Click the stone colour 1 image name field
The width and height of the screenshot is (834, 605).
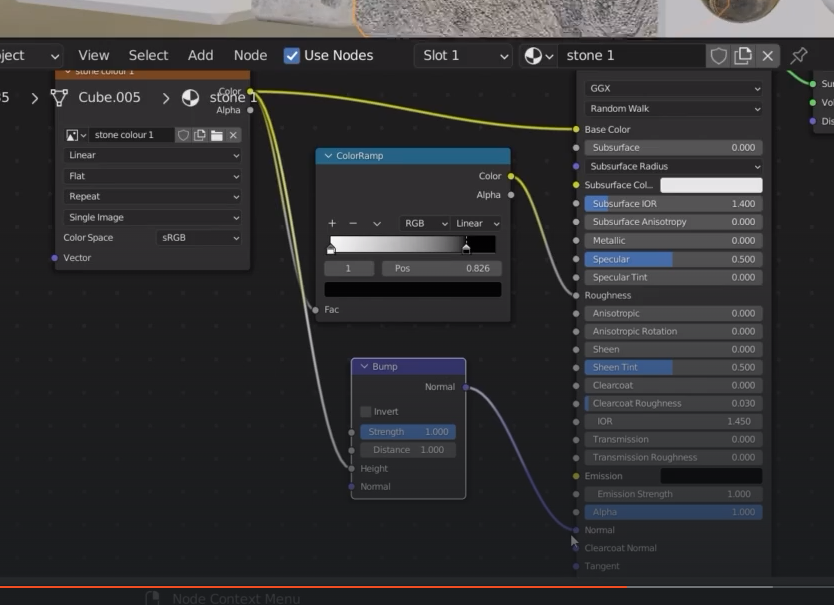[131, 135]
